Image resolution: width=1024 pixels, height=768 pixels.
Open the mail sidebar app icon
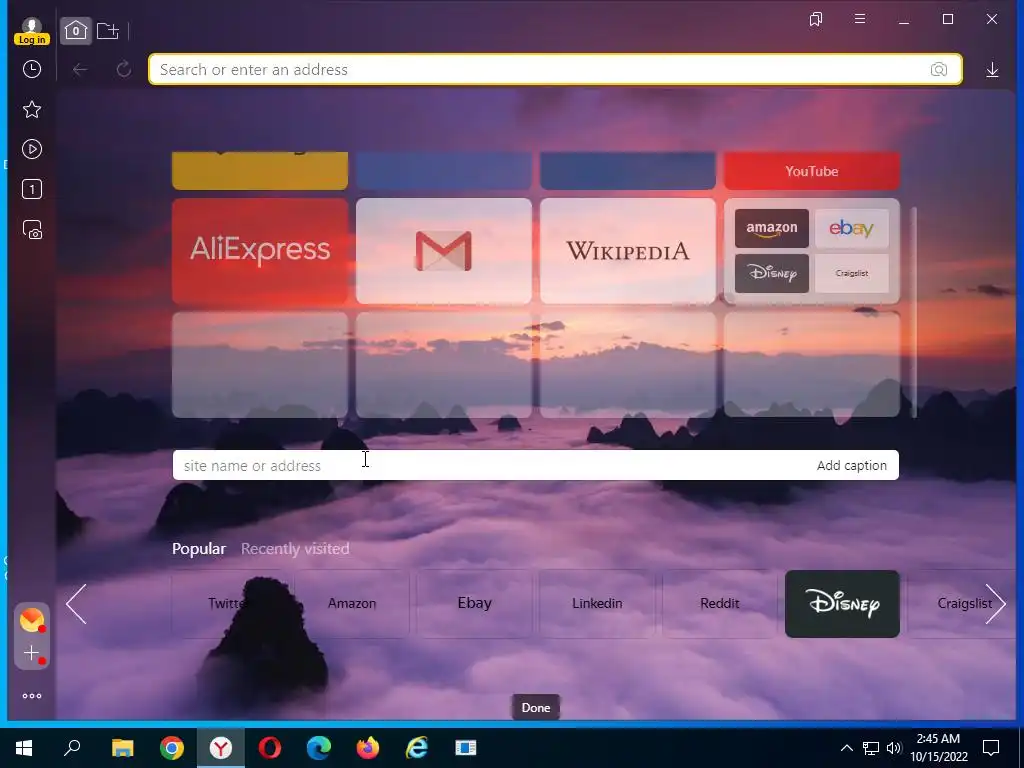[x=31, y=620]
